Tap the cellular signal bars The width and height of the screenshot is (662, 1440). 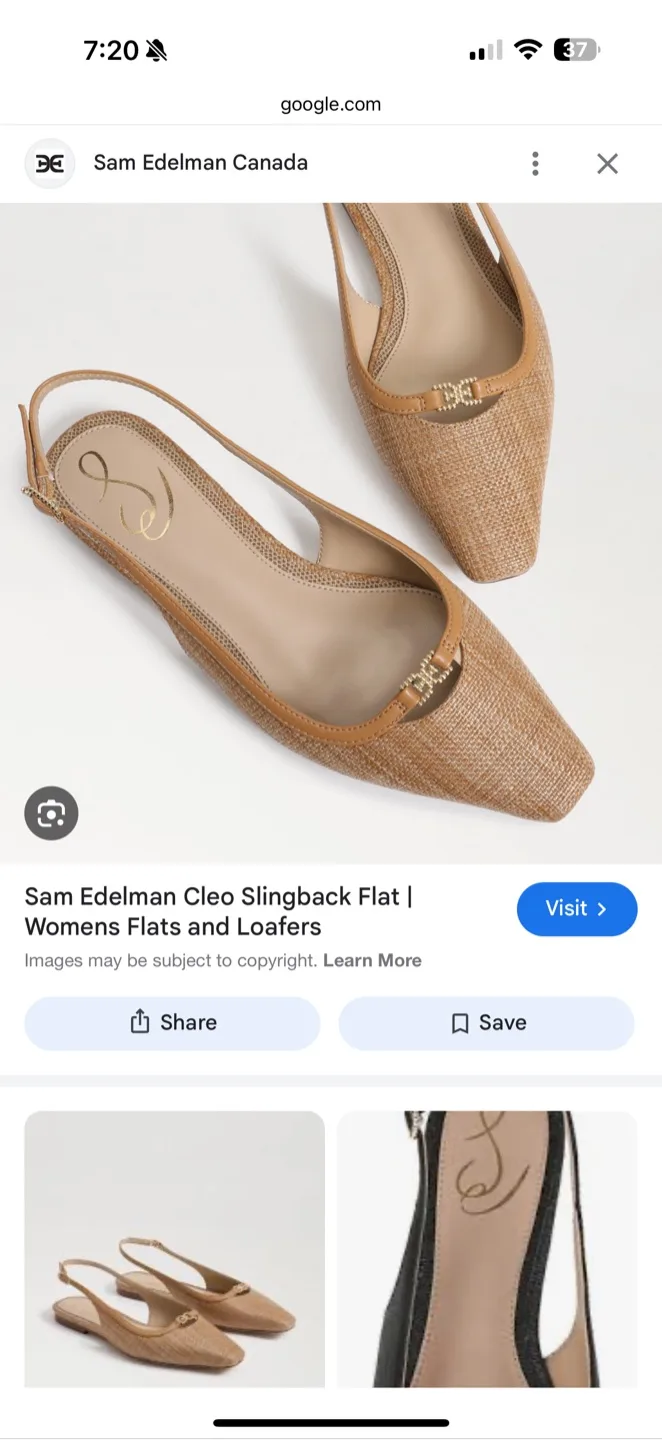485,50
